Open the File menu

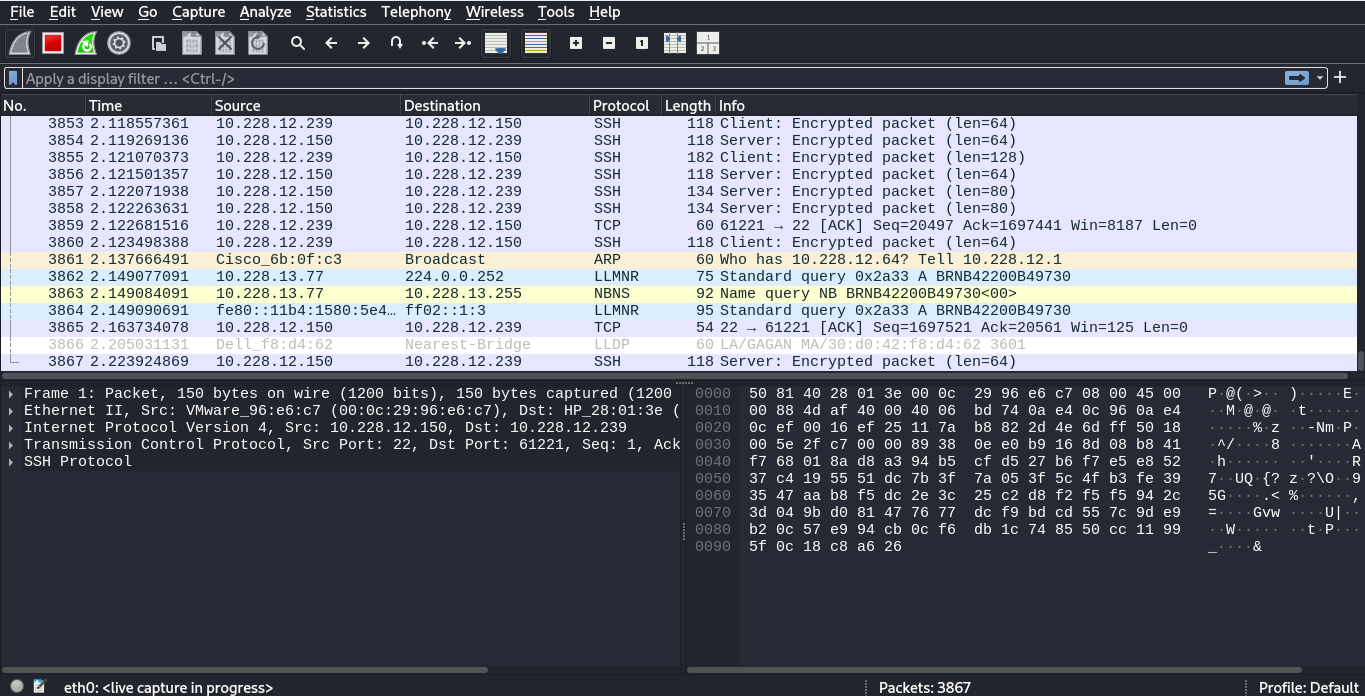[22, 12]
